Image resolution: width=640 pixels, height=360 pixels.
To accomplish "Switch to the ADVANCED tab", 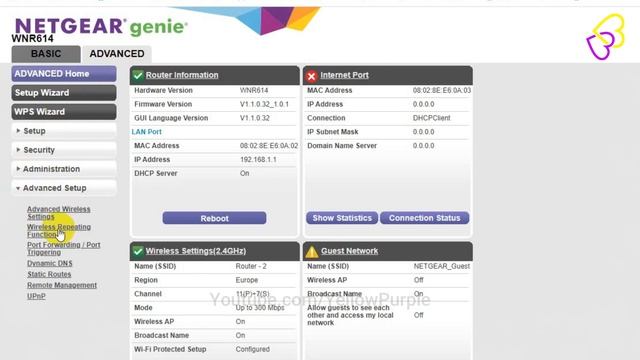I will (117, 54).
